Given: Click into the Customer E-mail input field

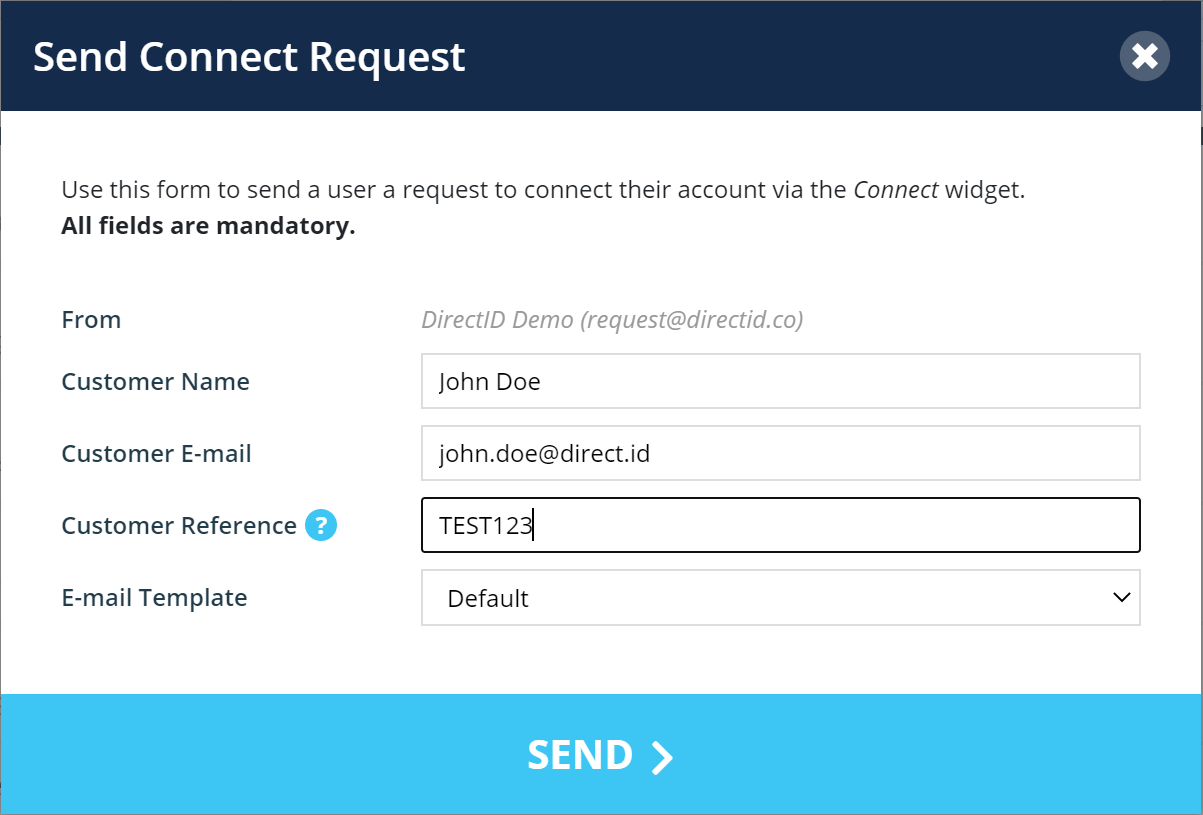Looking at the screenshot, I should [x=781, y=453].
